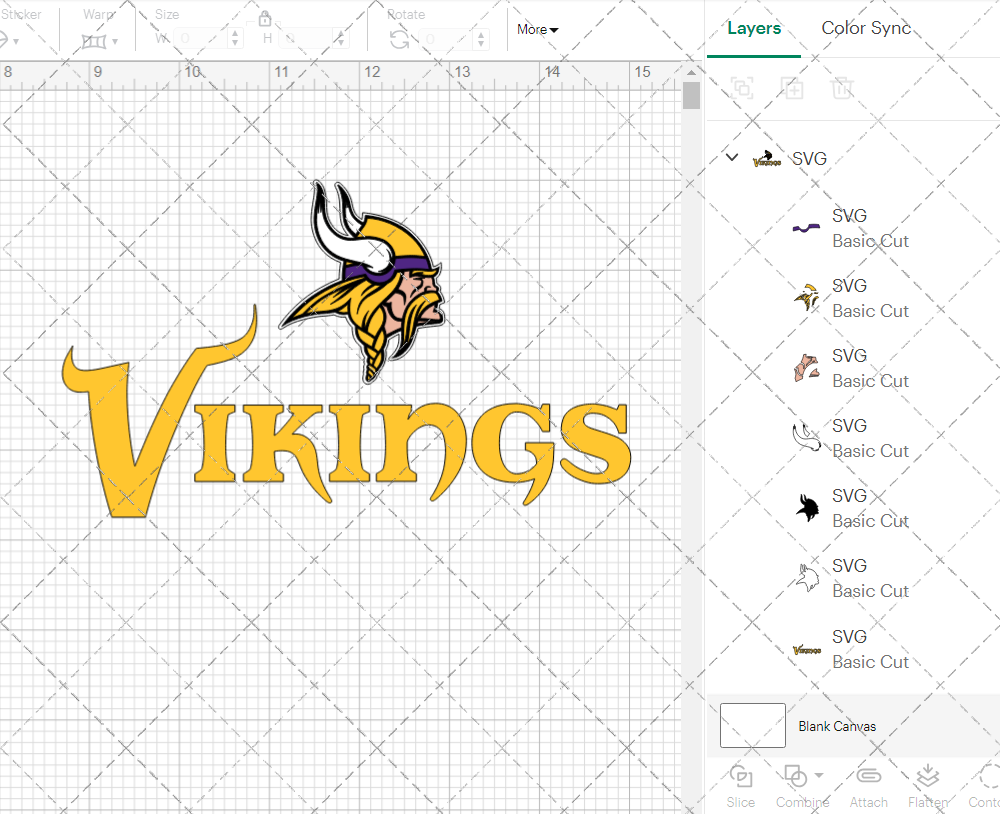Select the purple headband SVG layer
Viewport: 1000px width, 814px height.
[850, 228]
